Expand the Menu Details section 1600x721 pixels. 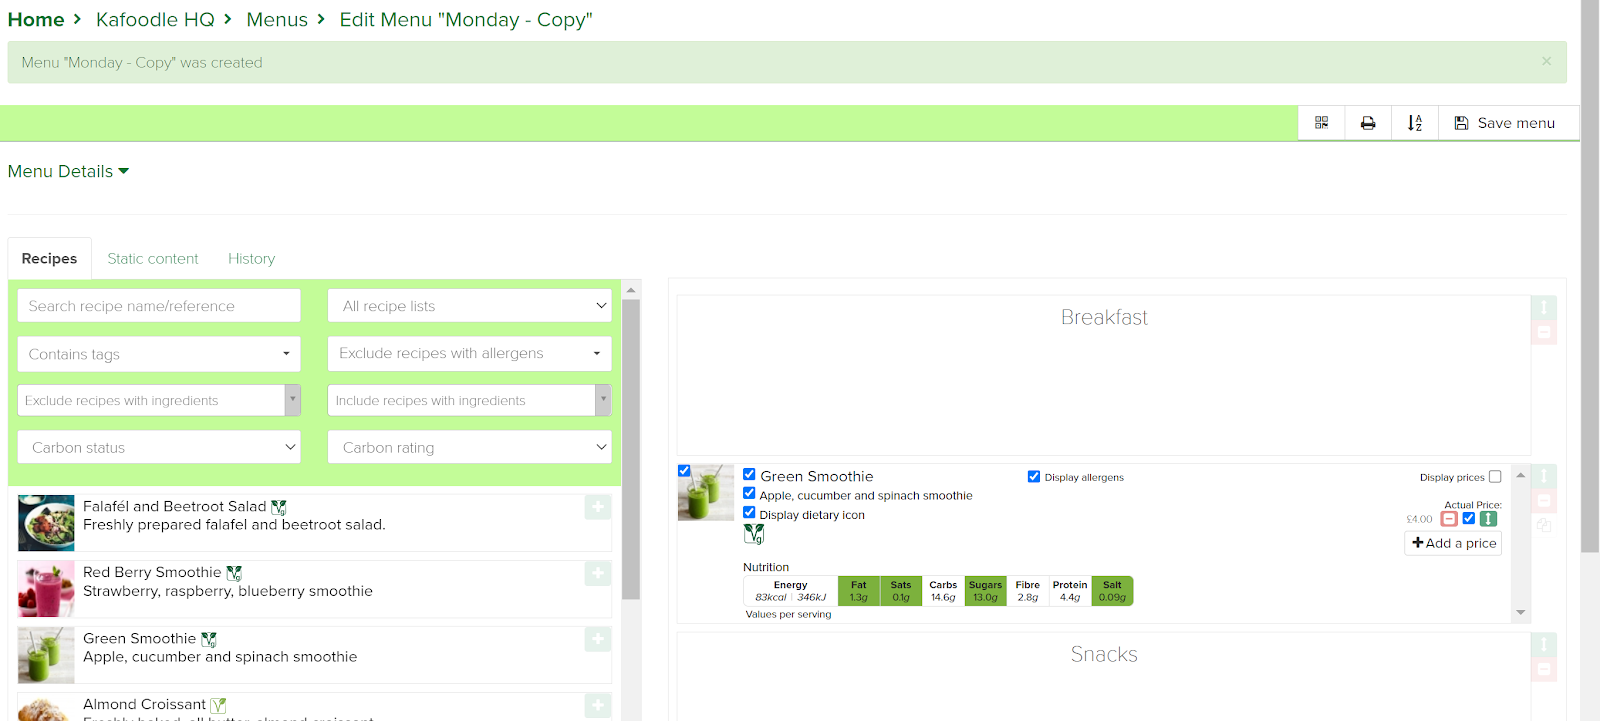click(x=68, y=171)
